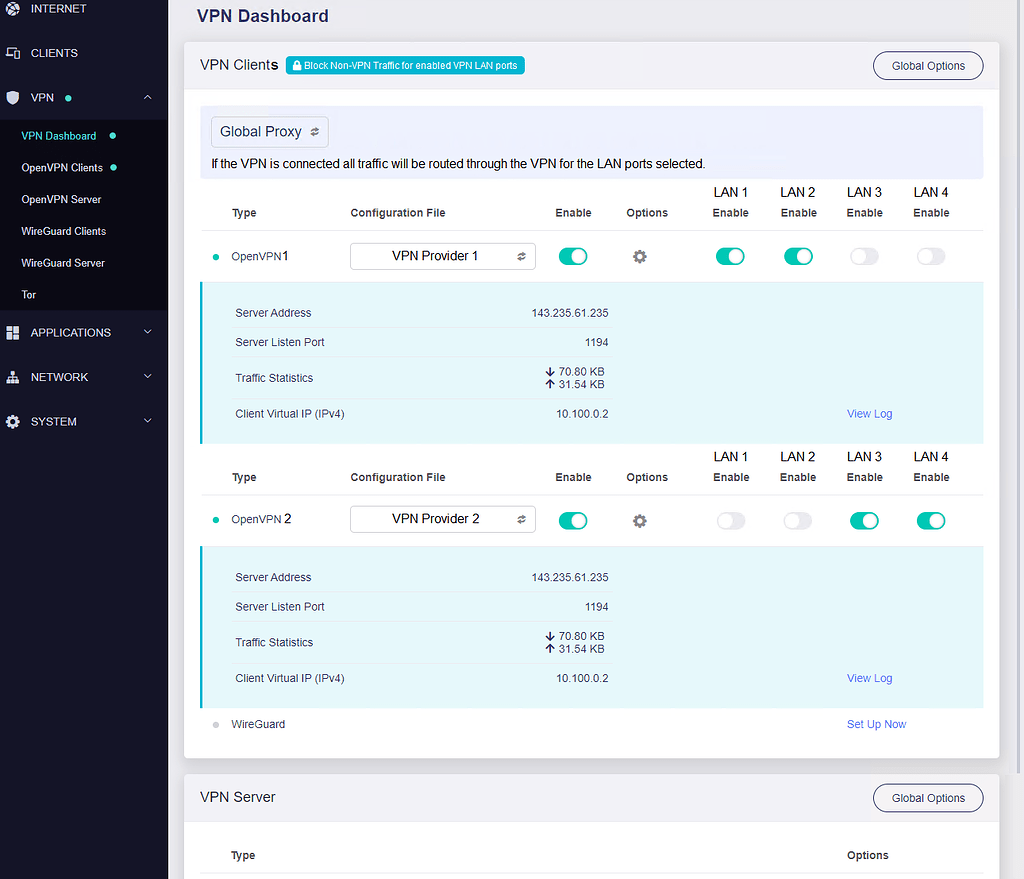The image size is (1024, 879).
Task: Open Options gear for OpenVPN 2 client
Action: point(640,520)
